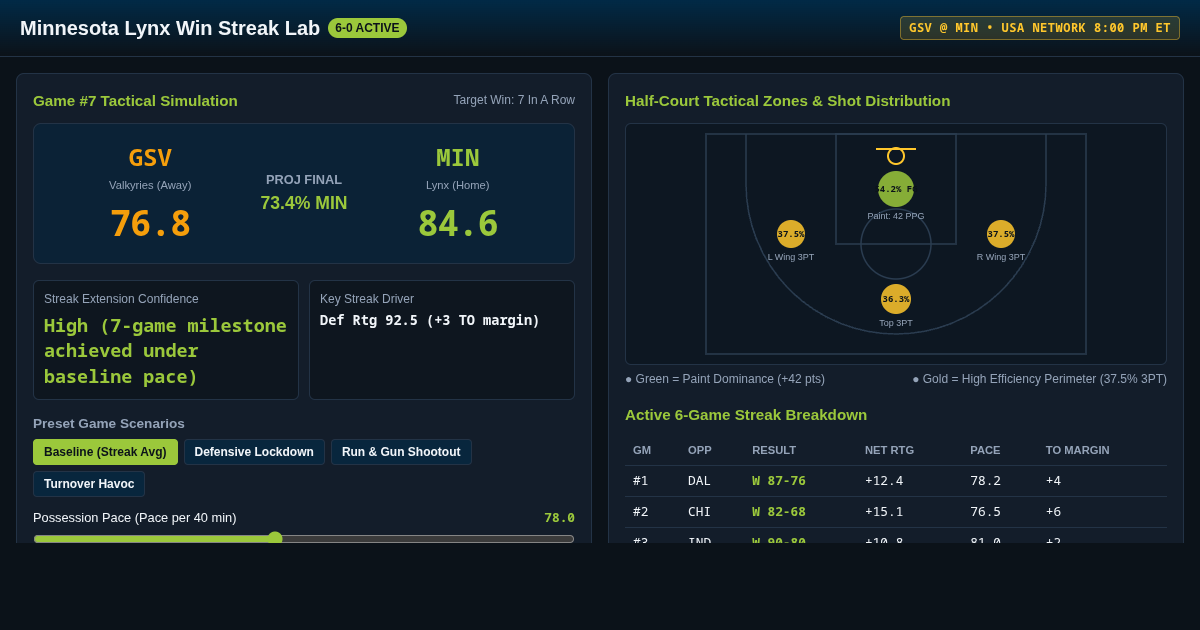Screen dimensions: 1200x630
Task: Click the W 87-76 result for DAL
Action: click(x=779, y=481)
